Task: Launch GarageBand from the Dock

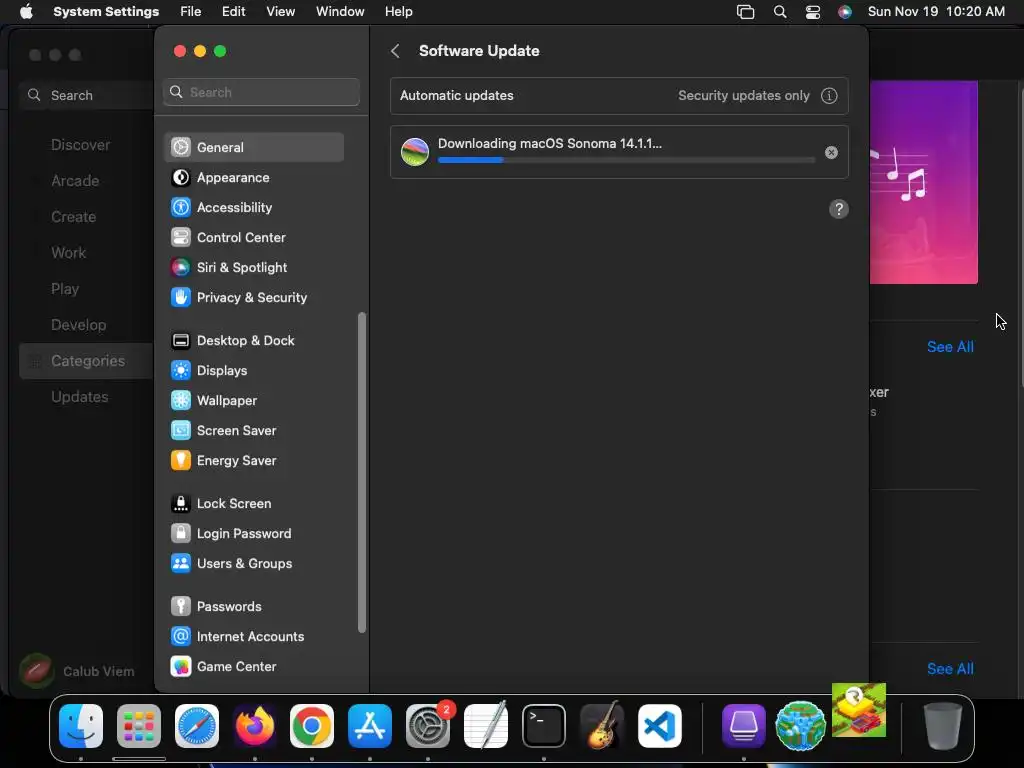Action: [601, 726]
